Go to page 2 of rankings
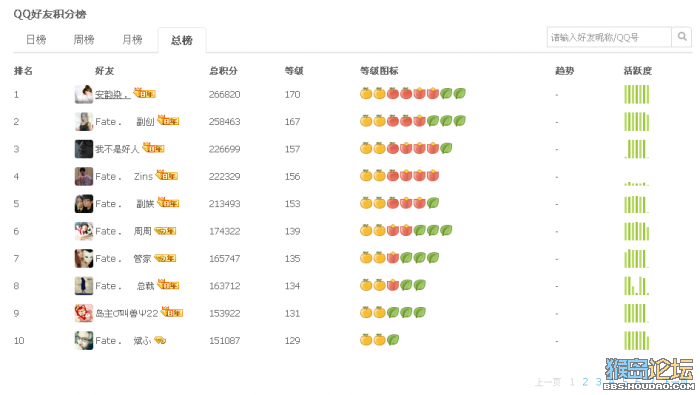Image resolution: width=700 pixels, height=395 pixels. (x=585, y=382)
